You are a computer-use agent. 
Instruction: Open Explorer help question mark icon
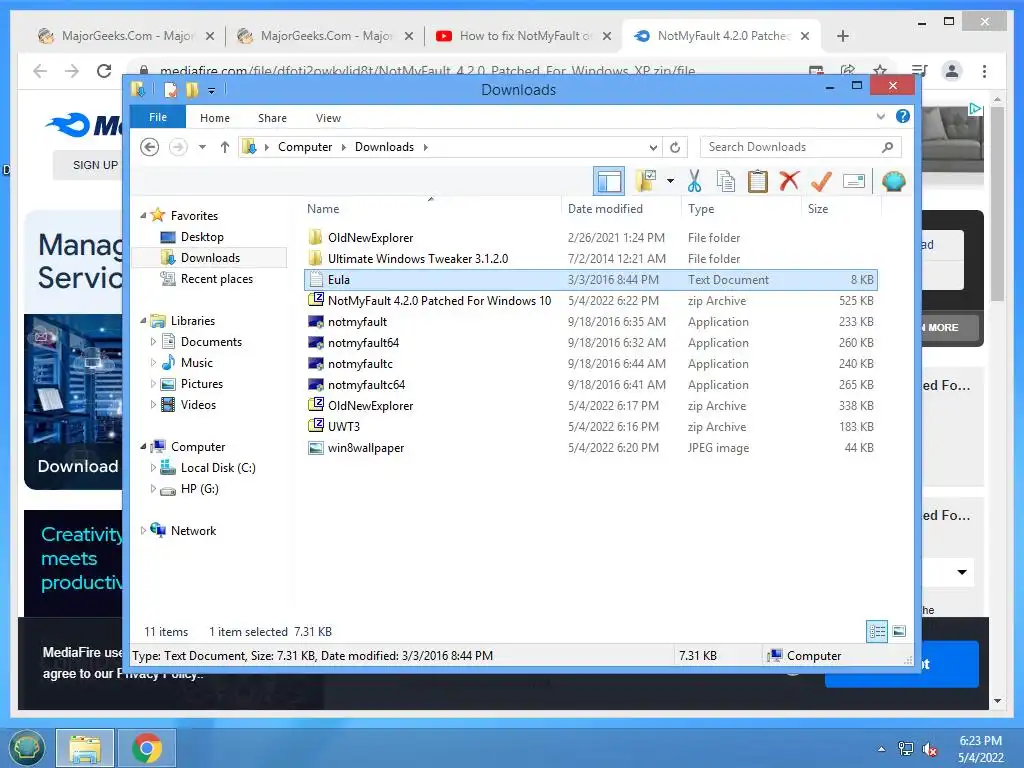(x=903, y=116)
